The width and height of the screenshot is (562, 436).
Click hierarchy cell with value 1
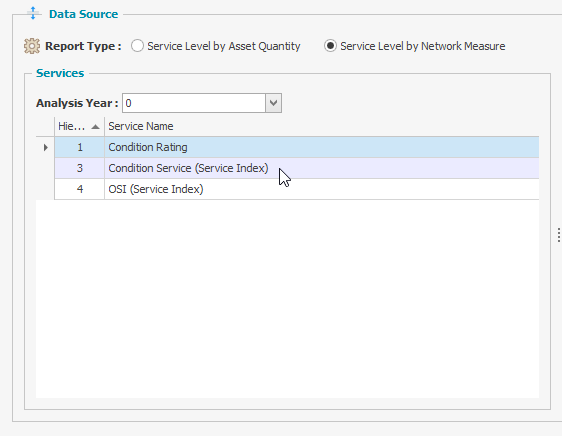coord(80,147)
